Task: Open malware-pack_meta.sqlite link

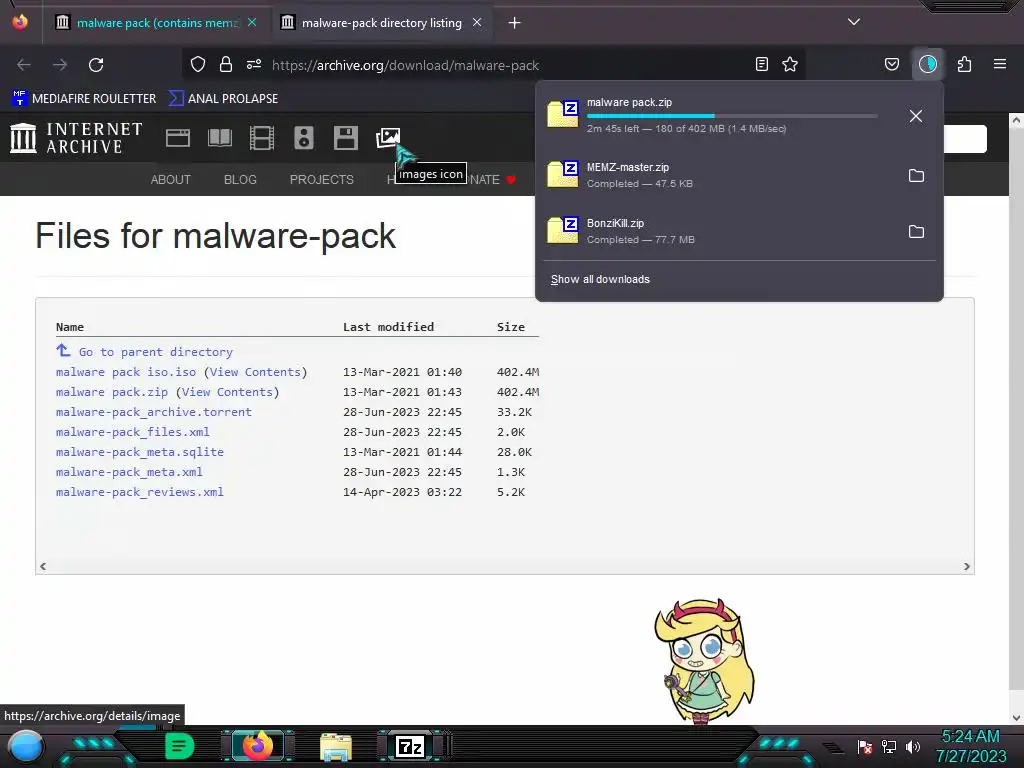Action: (140, 452)
